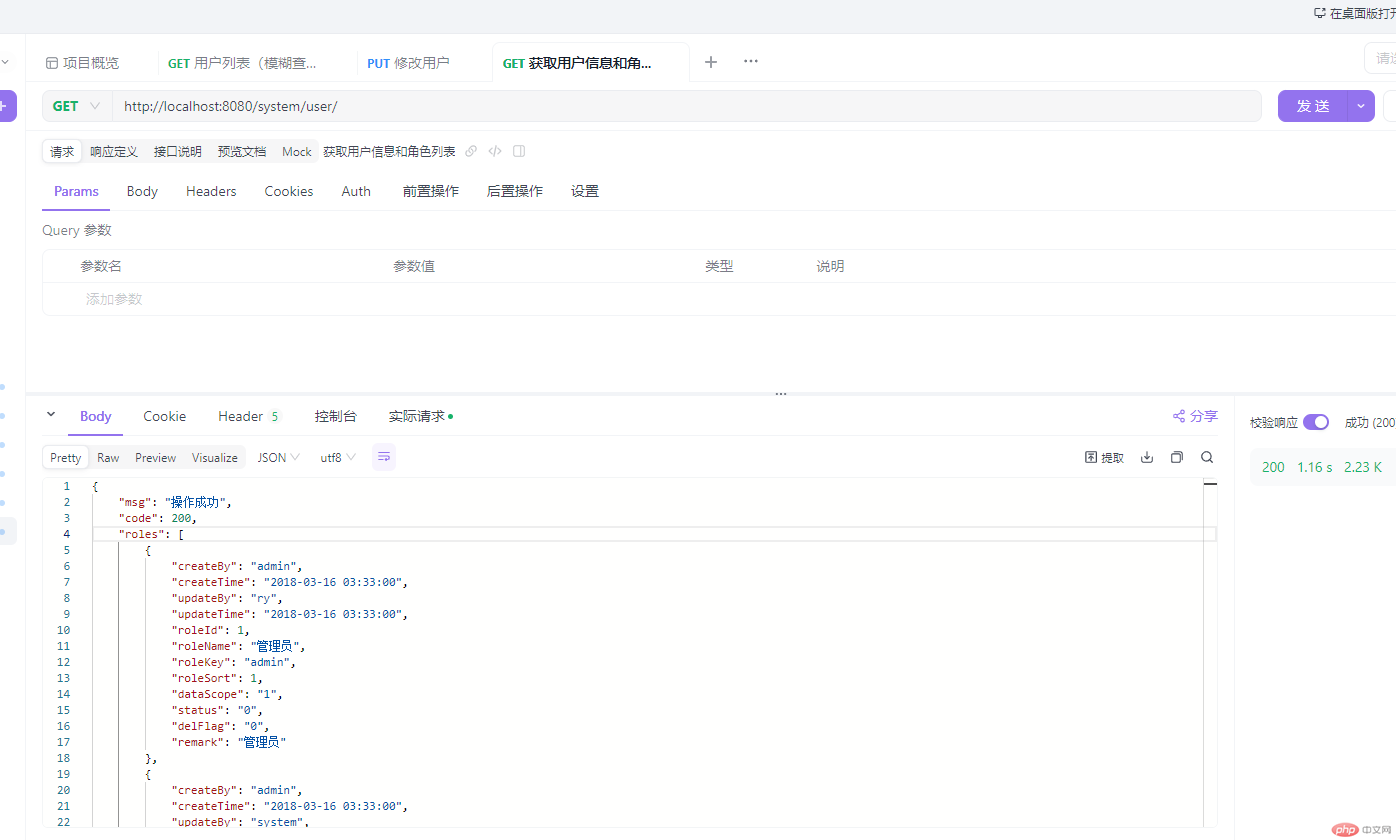This screenshot has height=840, width=1396.
Task: Click the 添加参数 parameter name field
Action: pos(114,299)
